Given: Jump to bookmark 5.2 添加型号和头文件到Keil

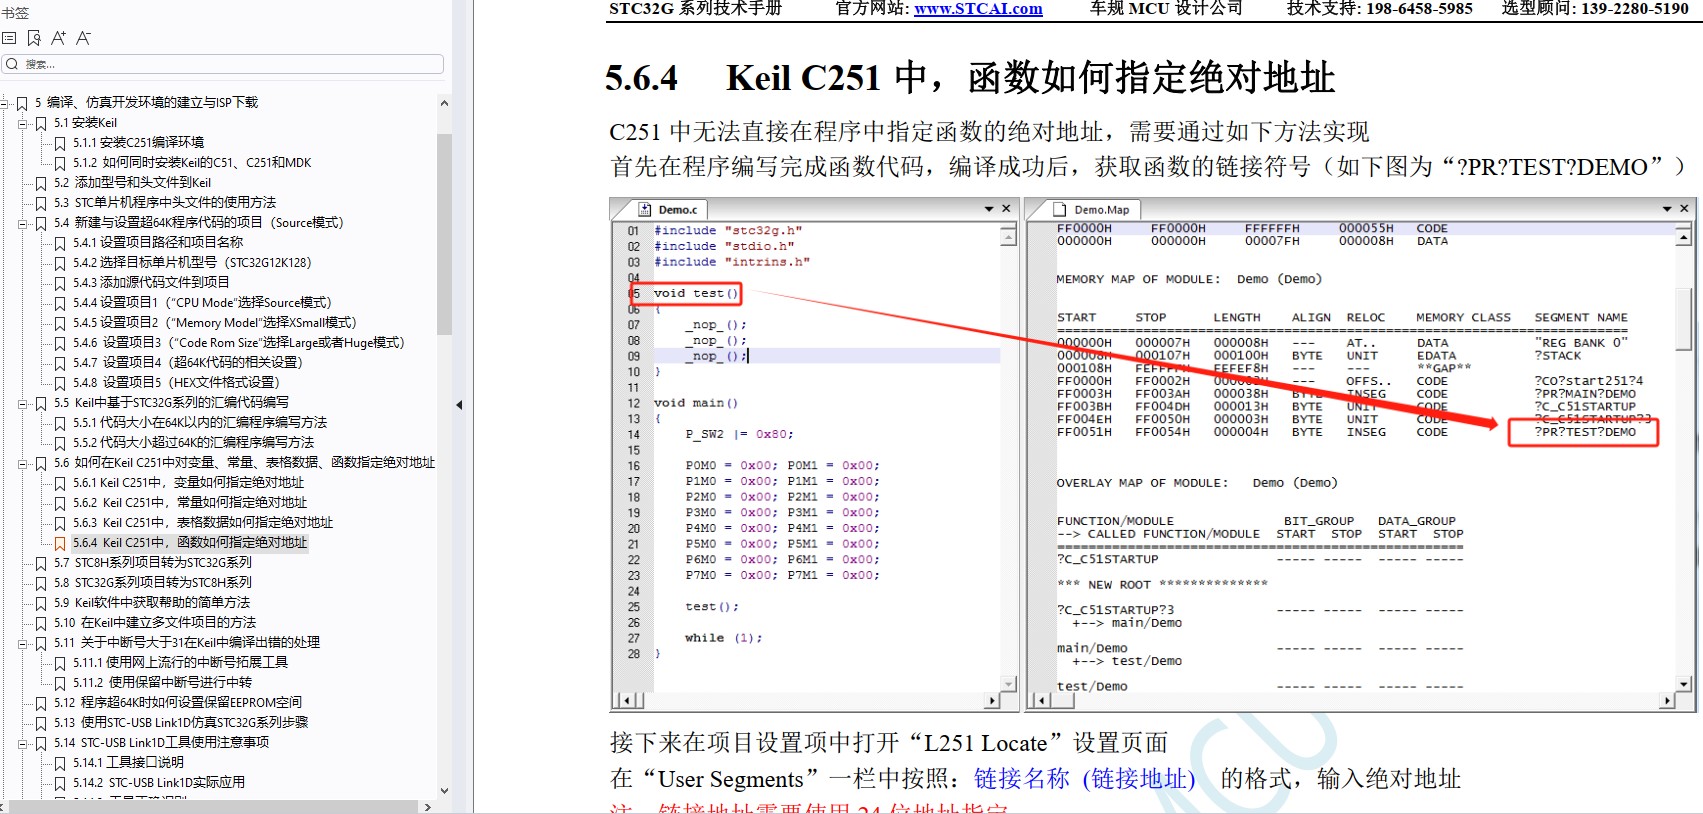Looking at the screenshot, I should 132,183.
